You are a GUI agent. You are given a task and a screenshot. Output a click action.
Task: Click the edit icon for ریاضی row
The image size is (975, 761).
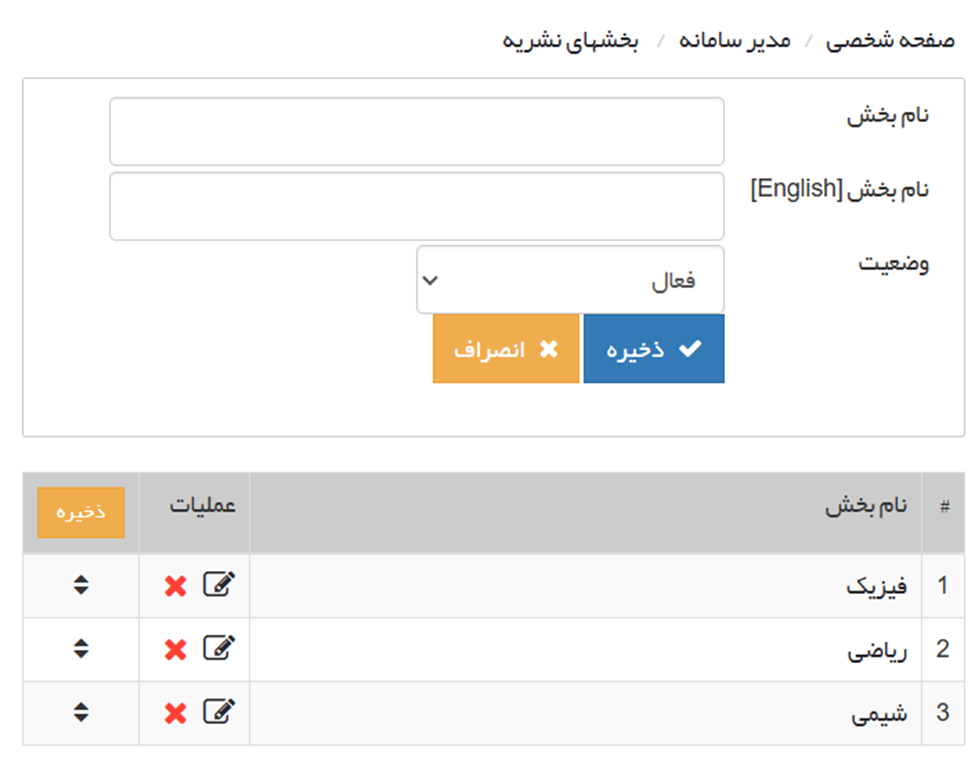coord(219,649)
